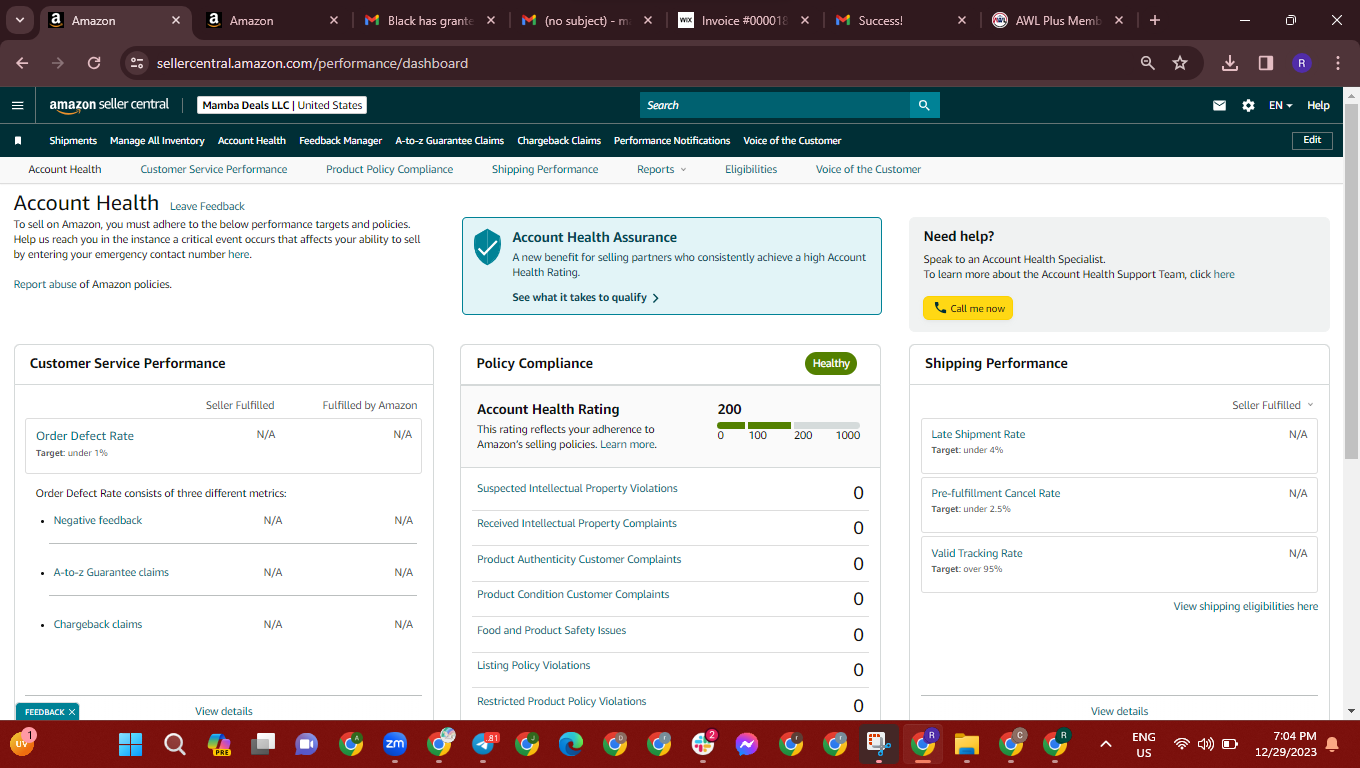Open the site information icon in the address bar

(x=137, y=63)
